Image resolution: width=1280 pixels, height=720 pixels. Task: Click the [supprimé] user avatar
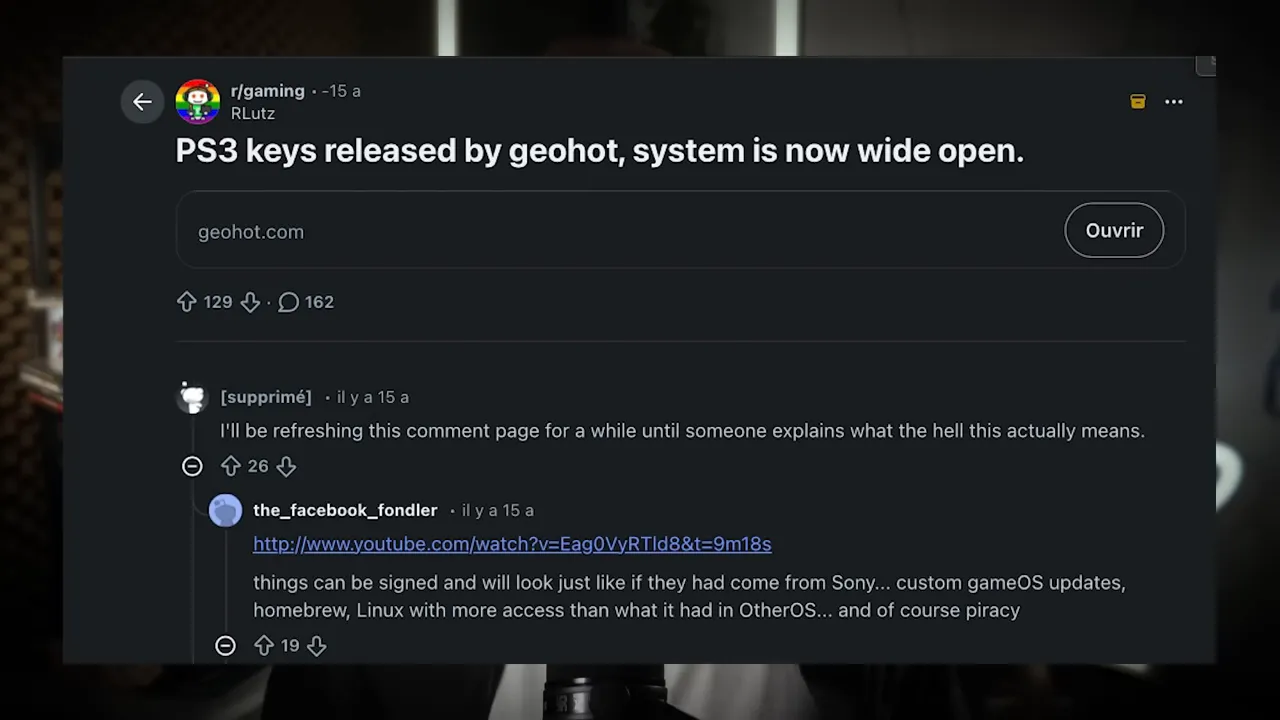coord(191,397)
